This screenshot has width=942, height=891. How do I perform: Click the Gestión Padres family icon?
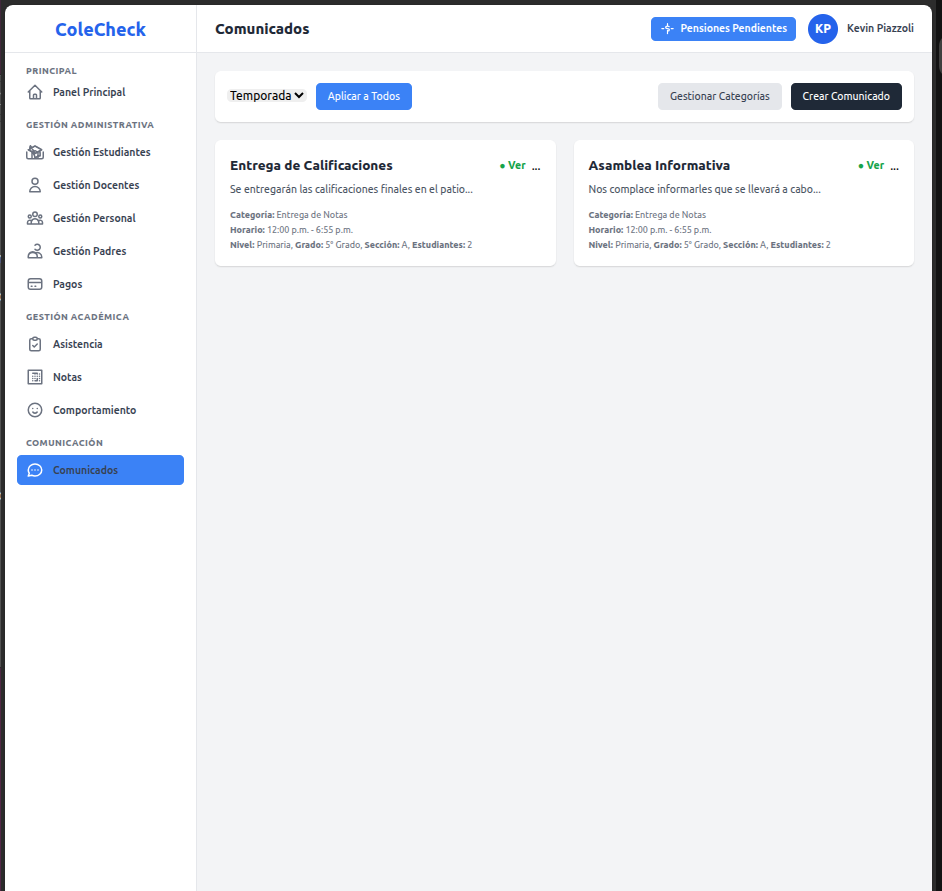point(35,251)
